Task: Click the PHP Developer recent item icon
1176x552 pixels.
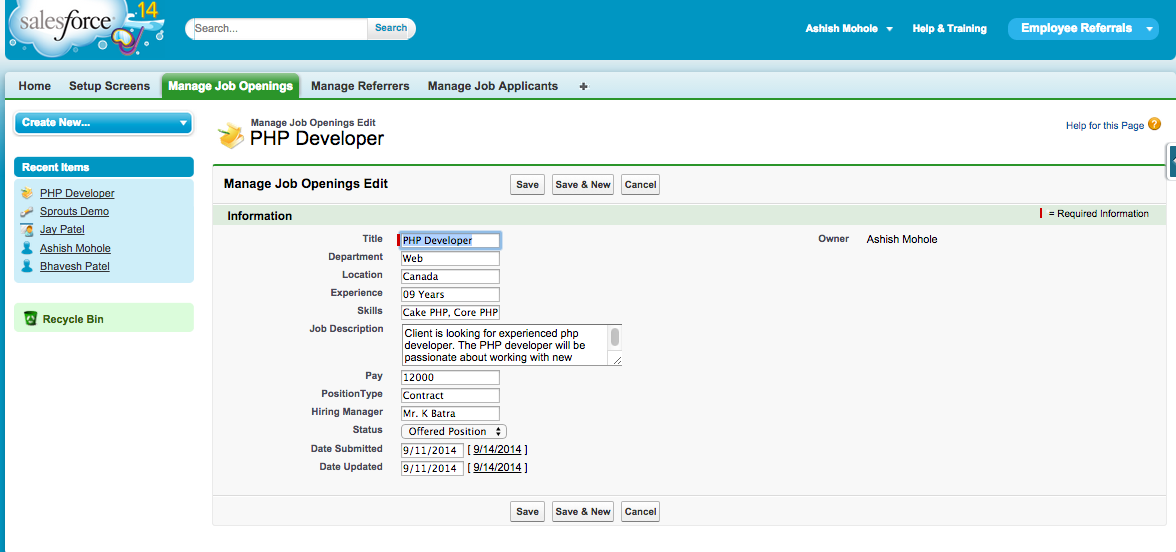Action: 27,194
